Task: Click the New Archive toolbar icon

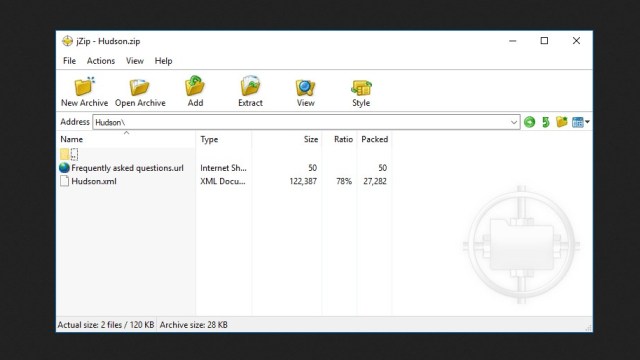Action: click(x=84, y=87)
